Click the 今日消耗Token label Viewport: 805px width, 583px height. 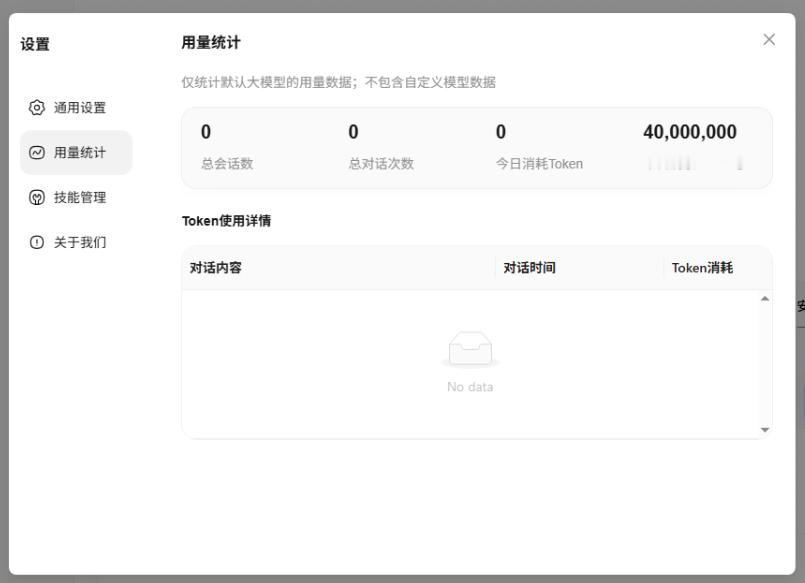[539, 164]
